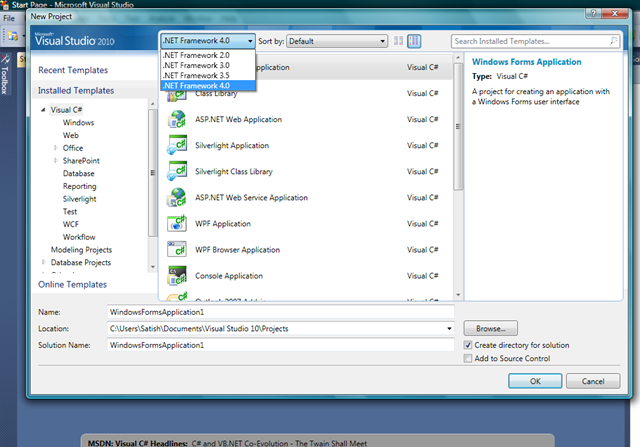The image size is (640, 447).
Task: Switch to small icons view
Action: 398,41
